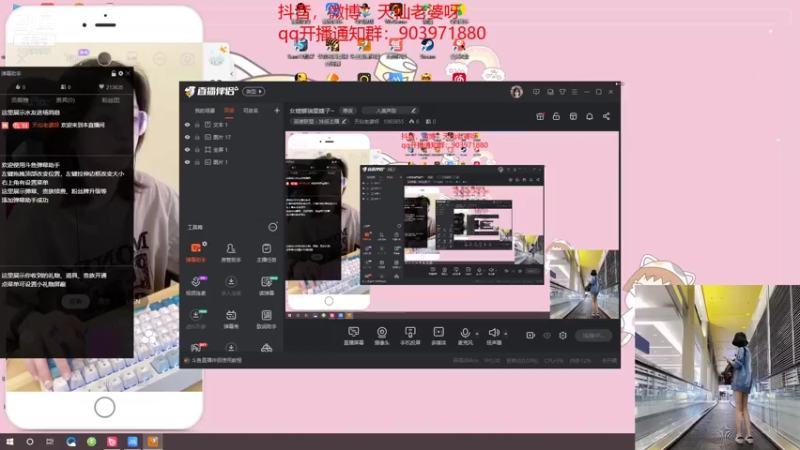This screenshot has height=450, width=800.
Task: Open the voice type selector with pencil
Action: [x=392, y=110]
